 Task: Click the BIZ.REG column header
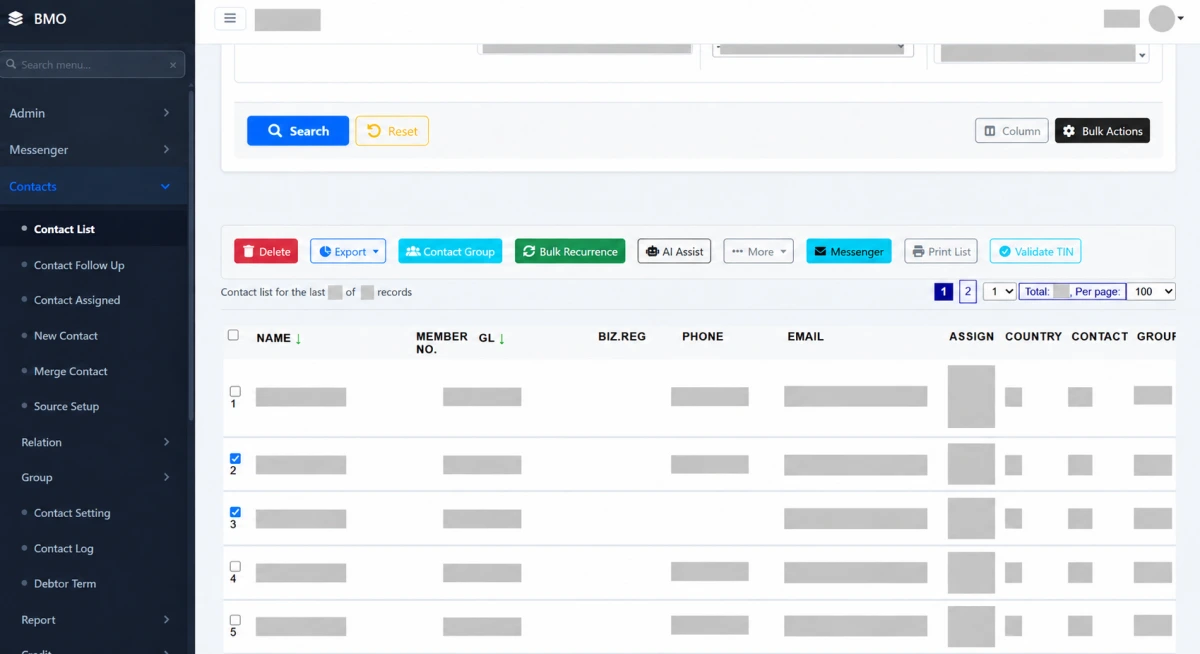[x=622, y=337]
